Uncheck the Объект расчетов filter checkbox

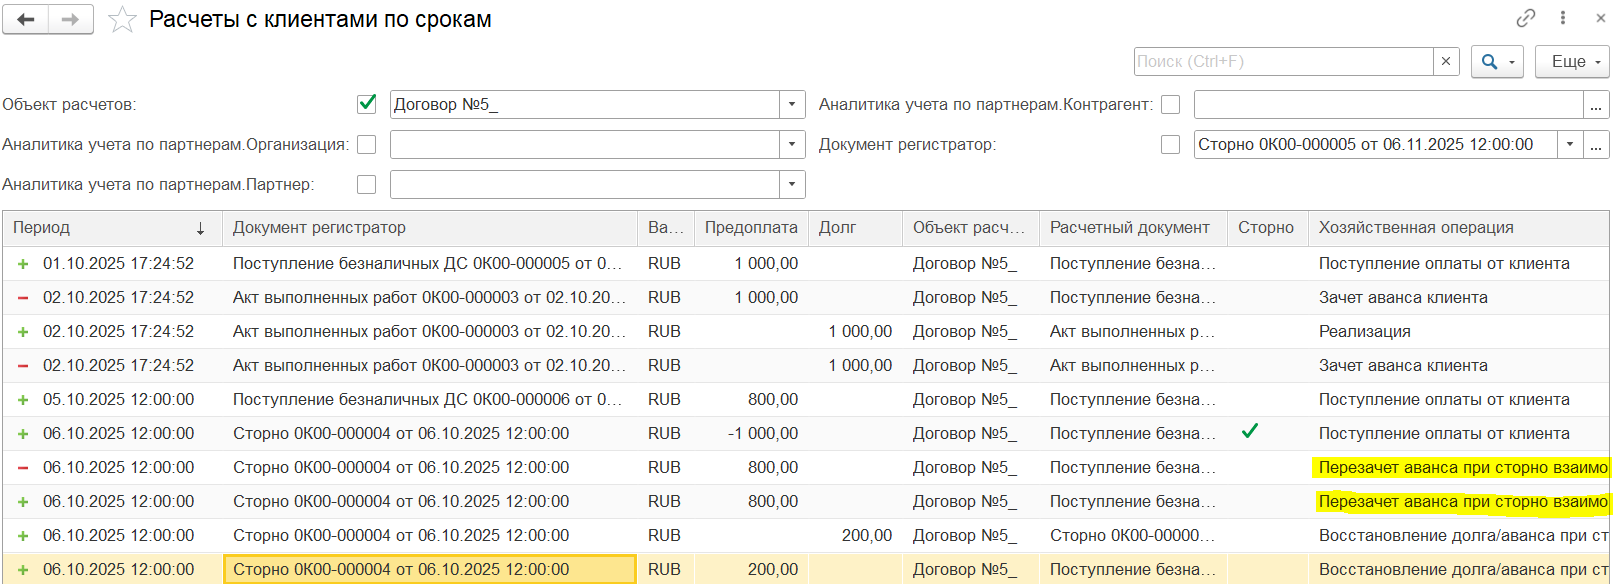[367, 104]
